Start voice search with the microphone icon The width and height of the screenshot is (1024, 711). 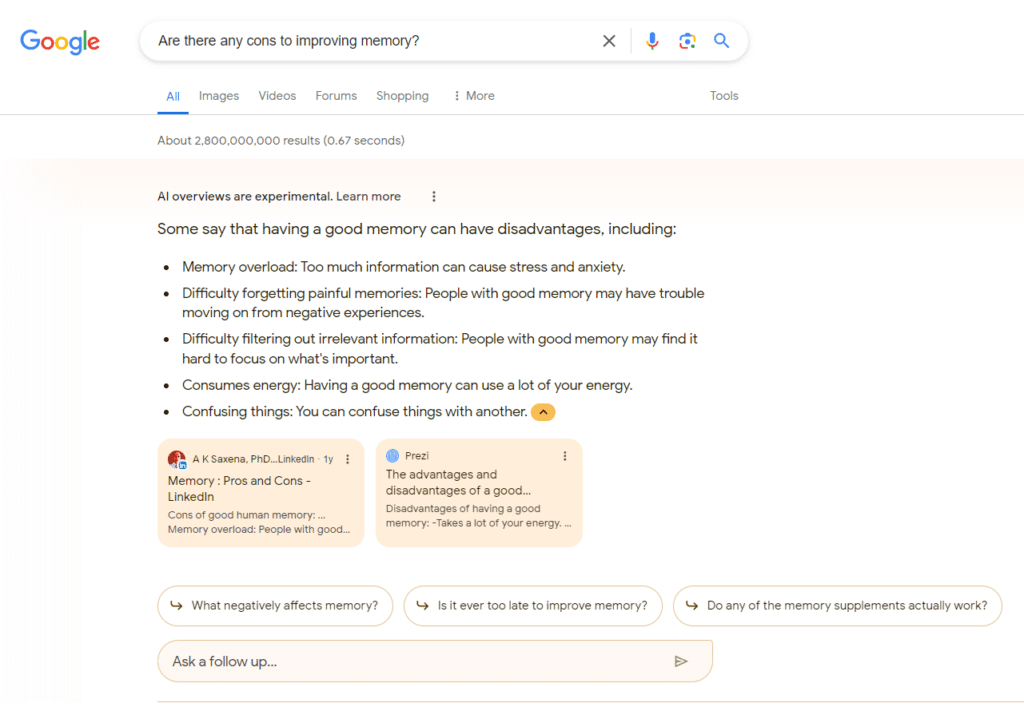tap(652, 41)
